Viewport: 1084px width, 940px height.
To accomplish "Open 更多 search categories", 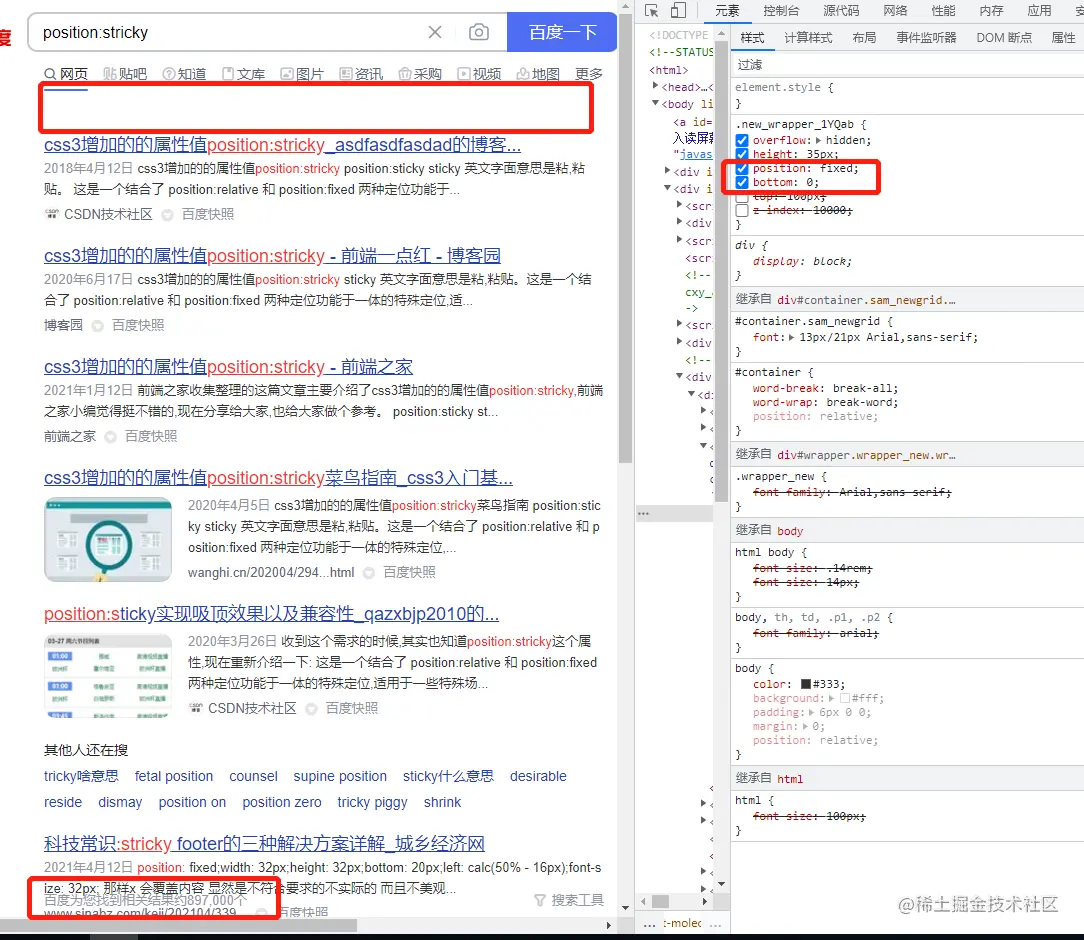I will coord(589,74).
